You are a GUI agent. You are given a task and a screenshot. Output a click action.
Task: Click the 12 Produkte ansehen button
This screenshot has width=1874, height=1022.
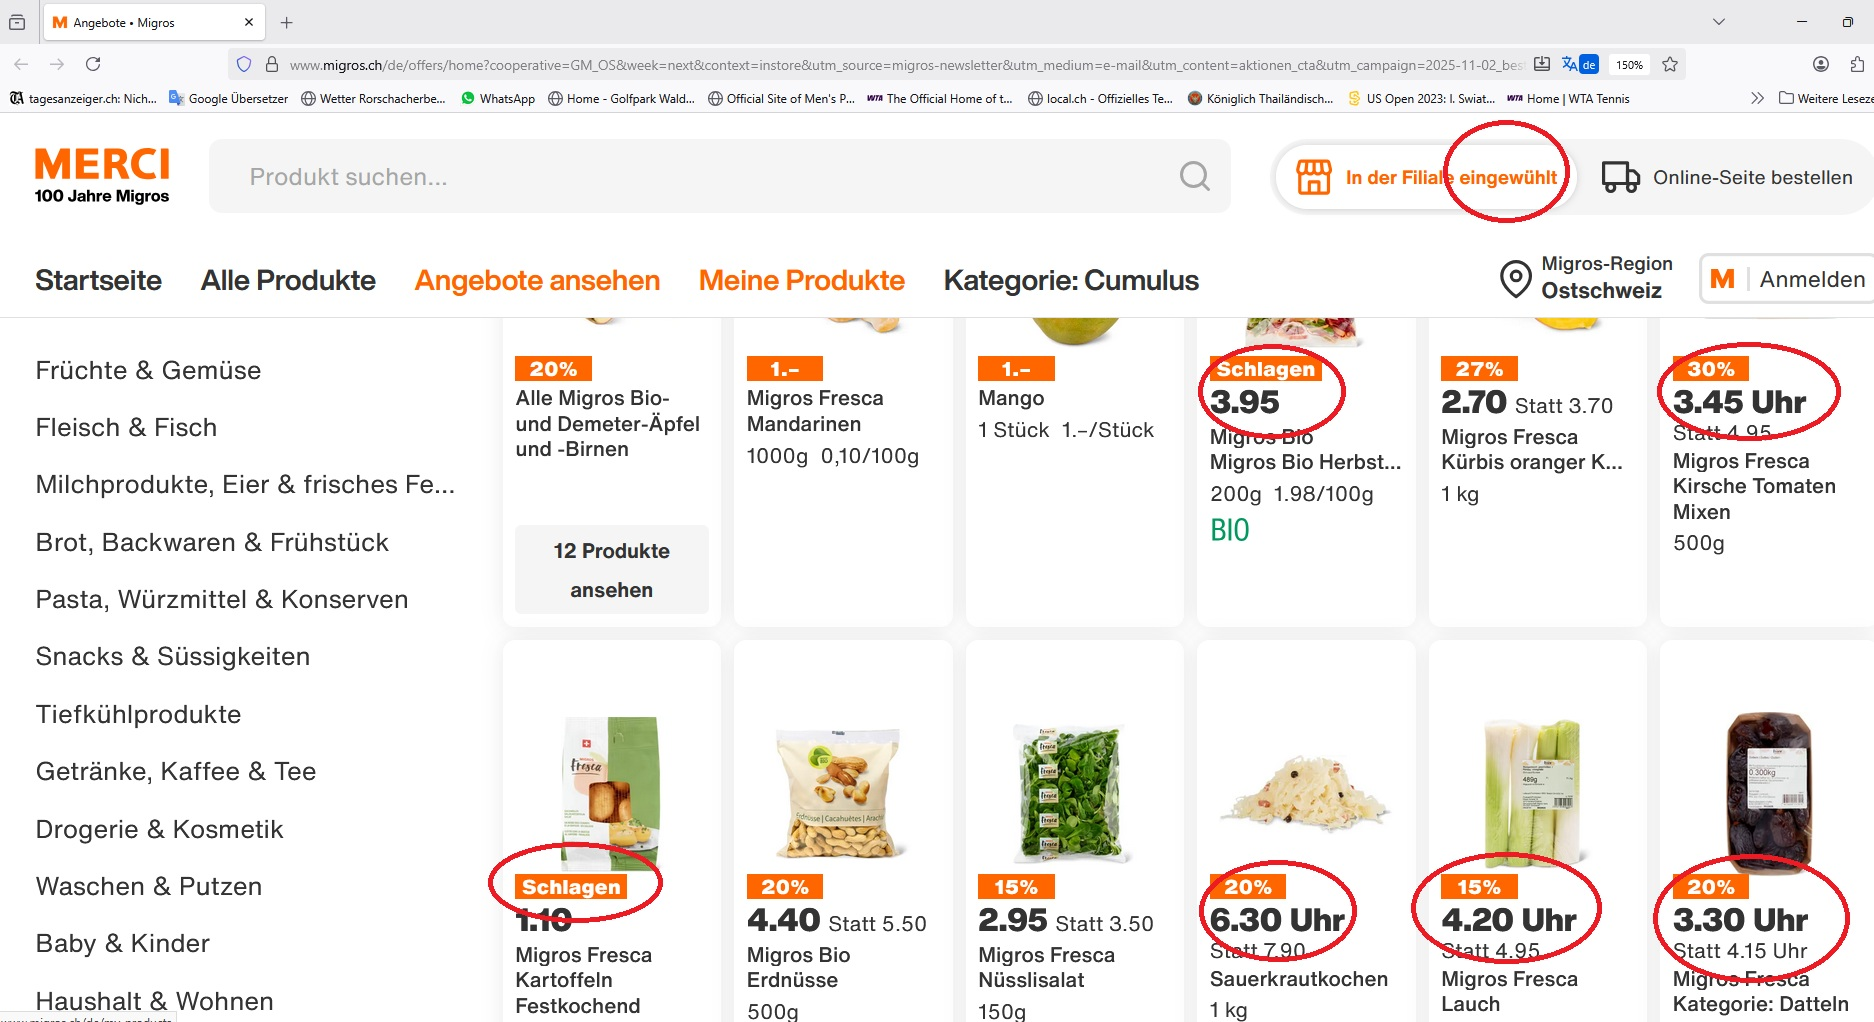click(x=611, y=570)
